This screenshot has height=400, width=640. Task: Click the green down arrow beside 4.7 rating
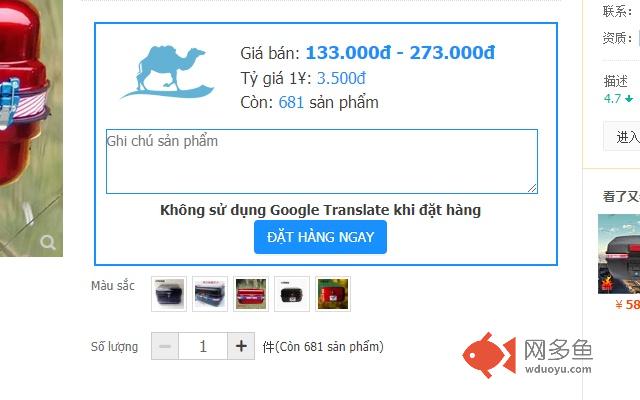coord(629,98)
